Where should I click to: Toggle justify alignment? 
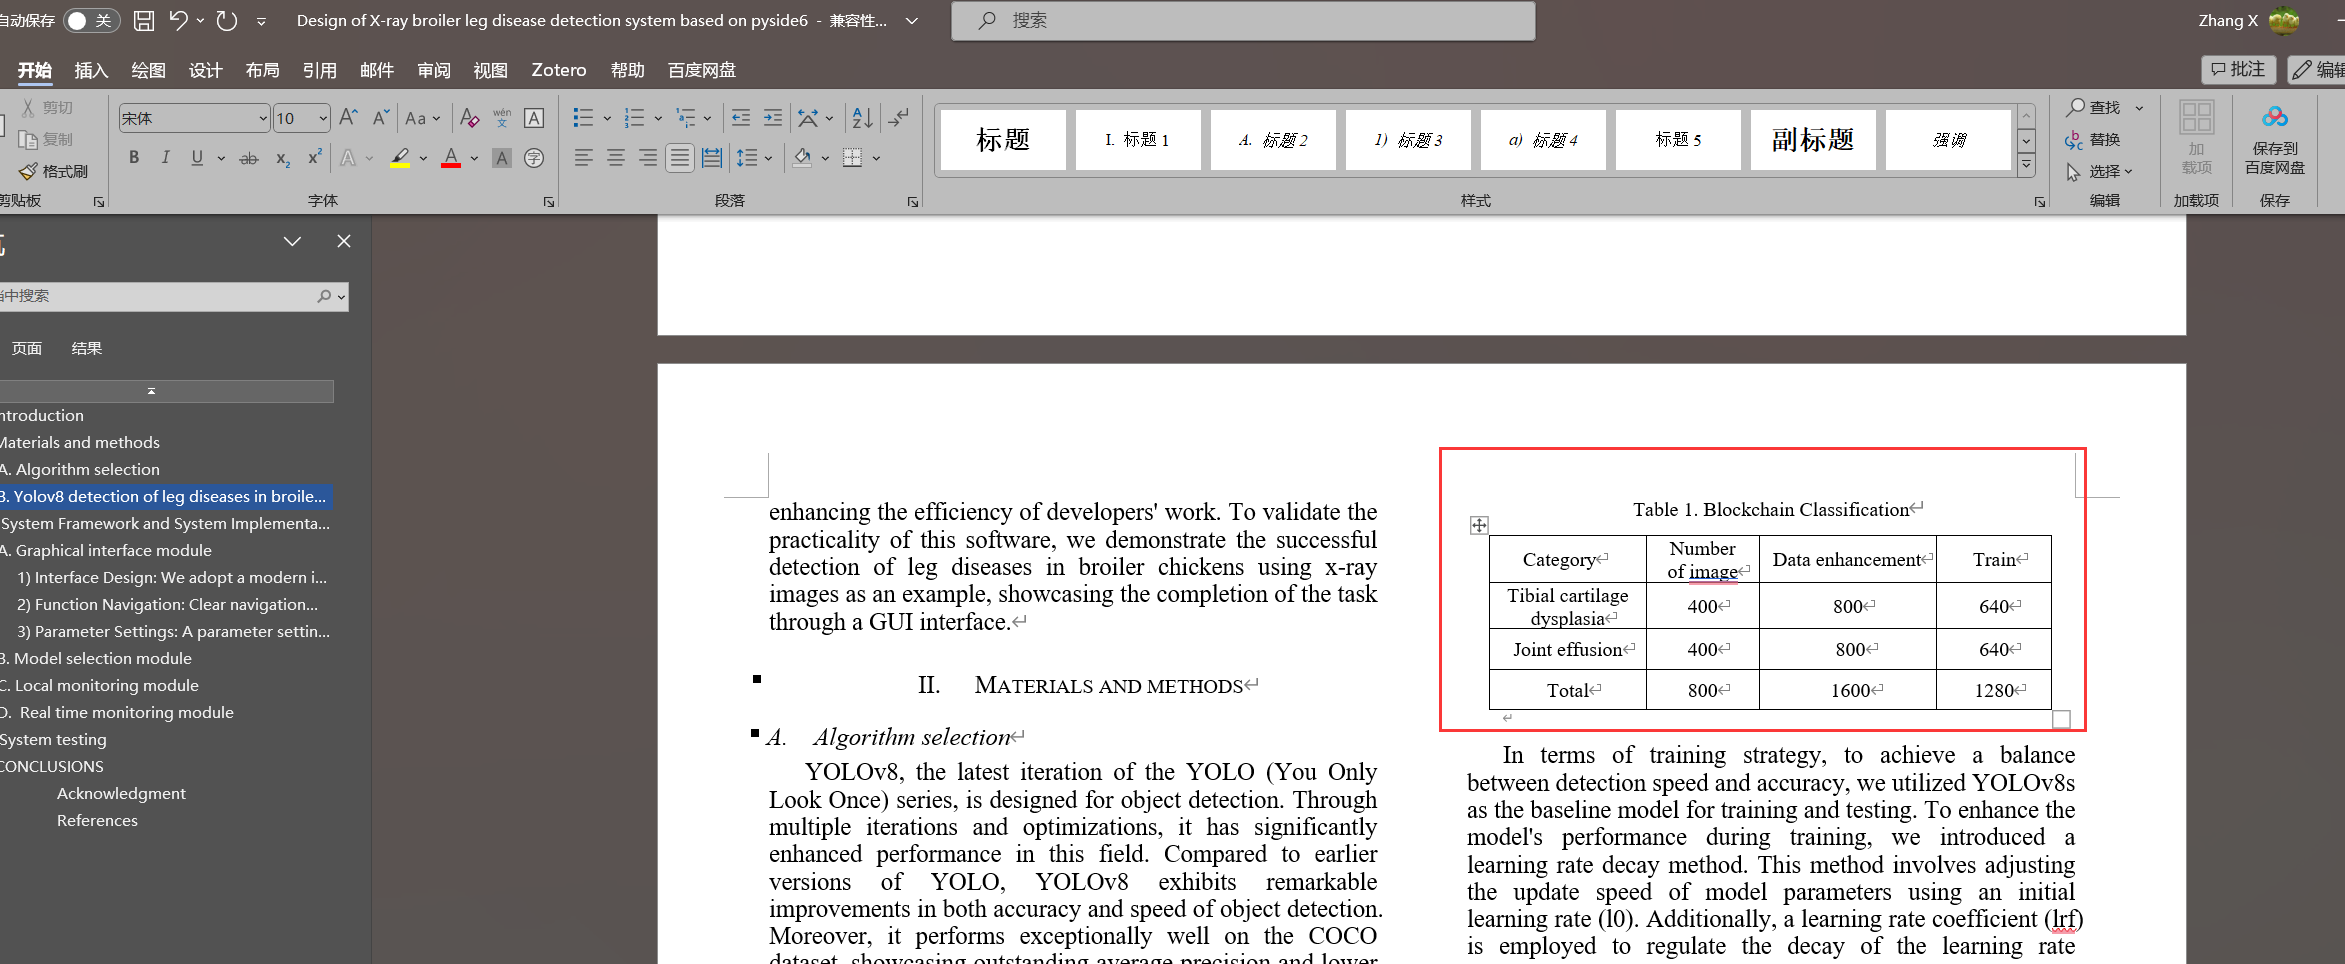[680, 158]
